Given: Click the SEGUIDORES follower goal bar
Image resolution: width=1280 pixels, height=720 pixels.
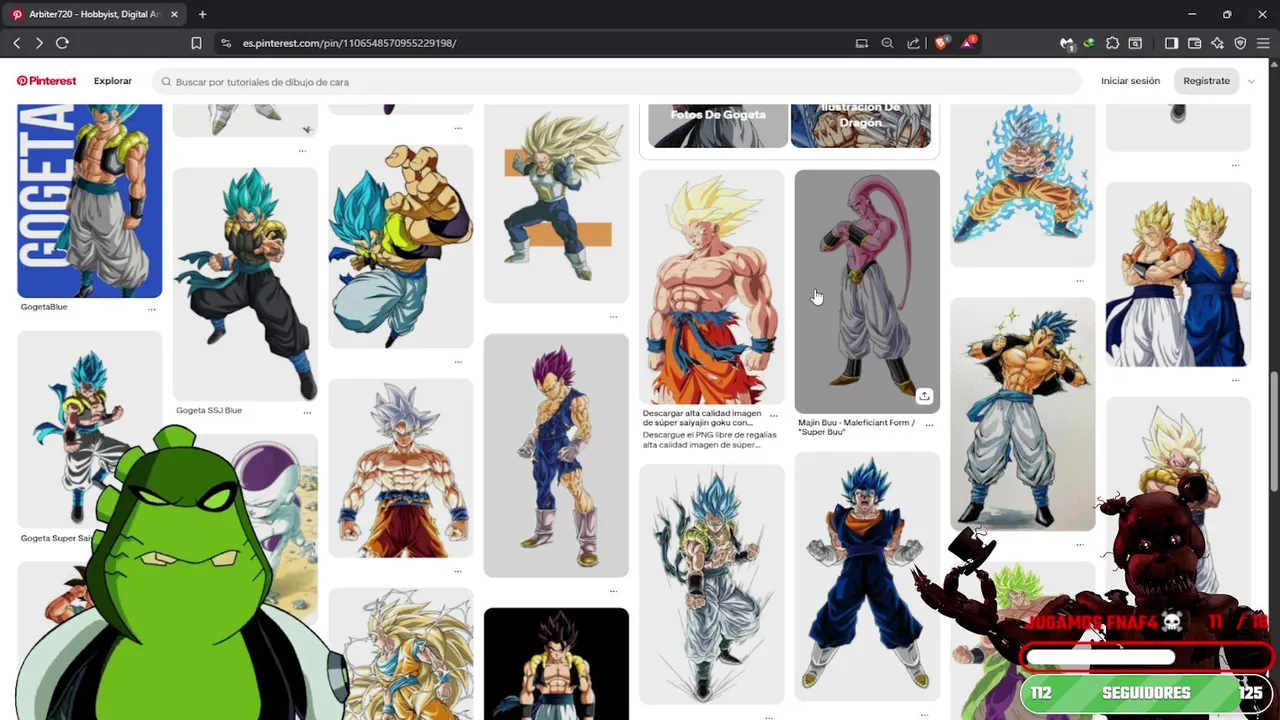Looking at the screenshot, I should click(x=1146, y=693).
